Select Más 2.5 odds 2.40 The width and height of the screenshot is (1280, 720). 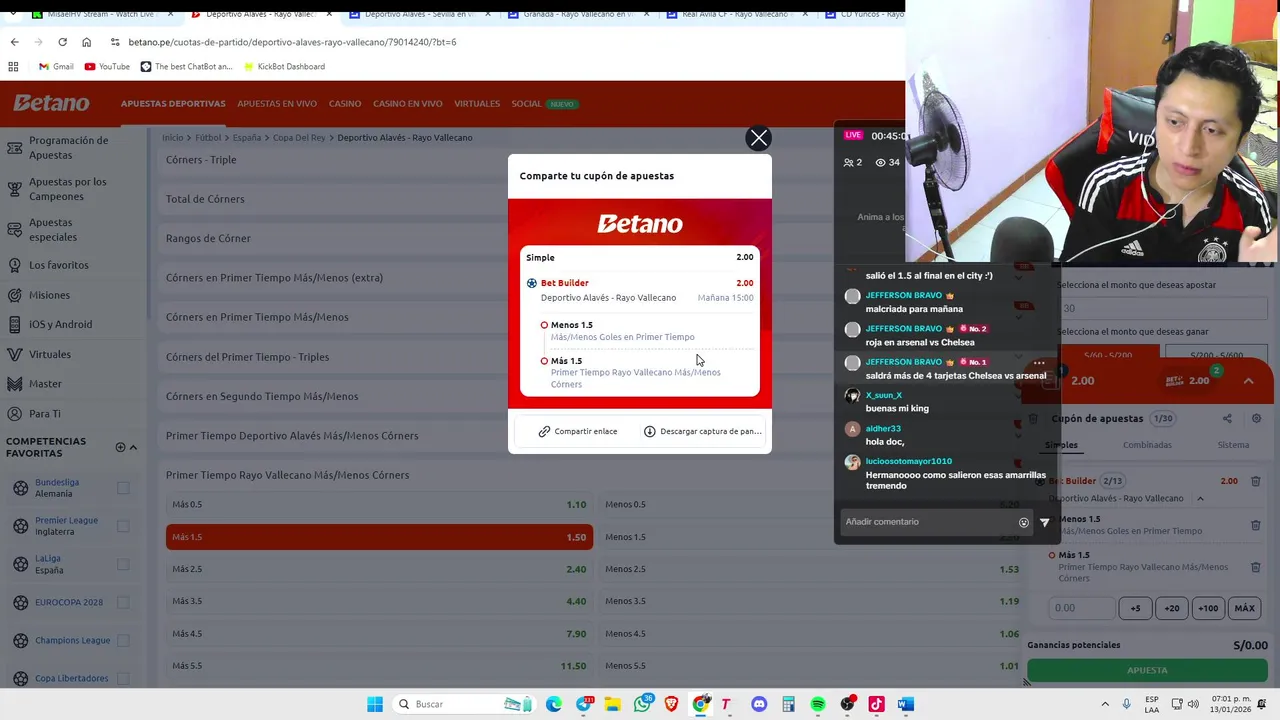click(379, 569)
